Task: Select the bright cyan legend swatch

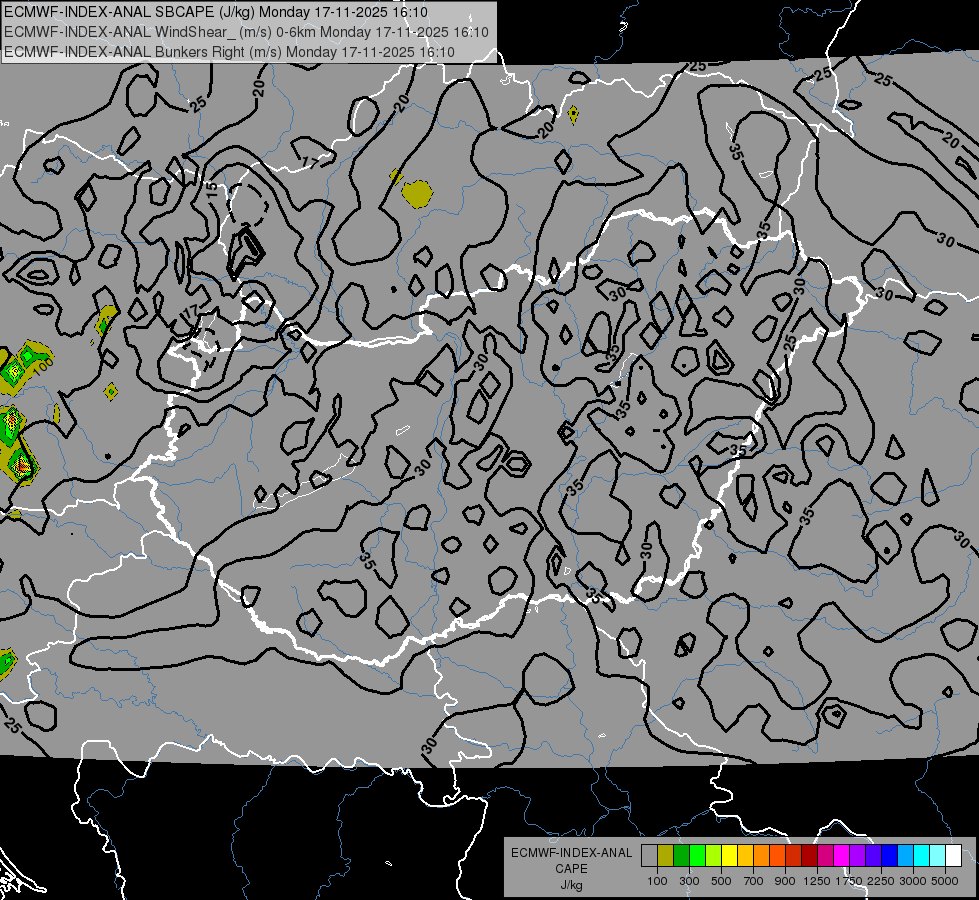Action: (x=922, y=856)
